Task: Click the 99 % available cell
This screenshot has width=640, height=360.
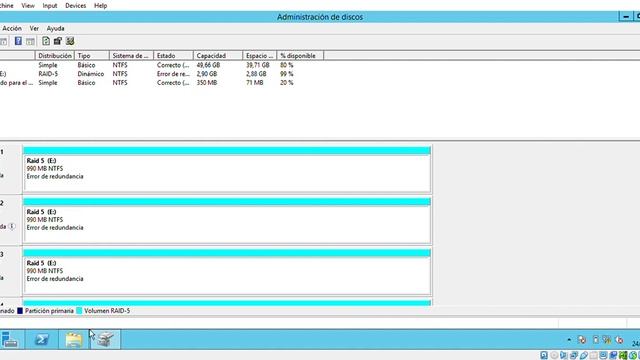Action: tap(287, 74)
